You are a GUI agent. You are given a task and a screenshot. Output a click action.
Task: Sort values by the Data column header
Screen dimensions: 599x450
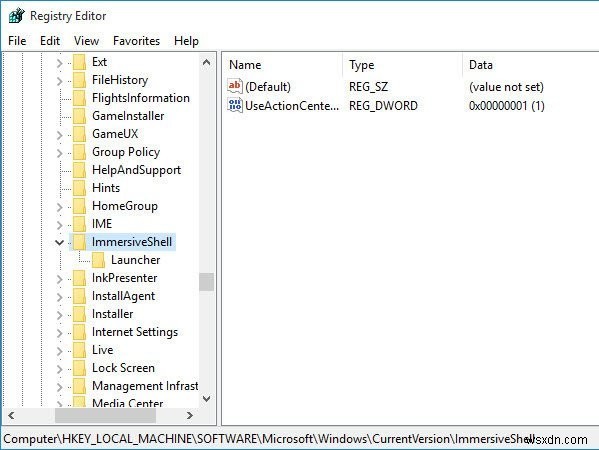click(x=531, y=65)
